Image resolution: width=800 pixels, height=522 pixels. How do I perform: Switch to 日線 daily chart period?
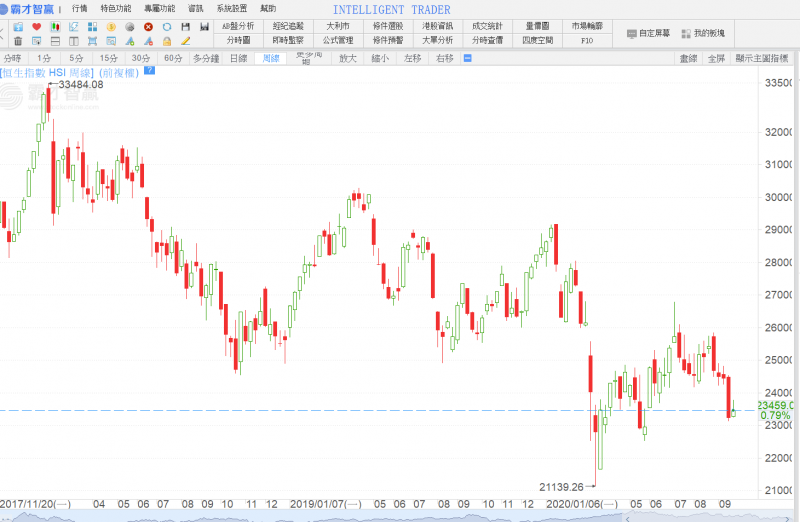pyautogui.click(x=238, y=59)
